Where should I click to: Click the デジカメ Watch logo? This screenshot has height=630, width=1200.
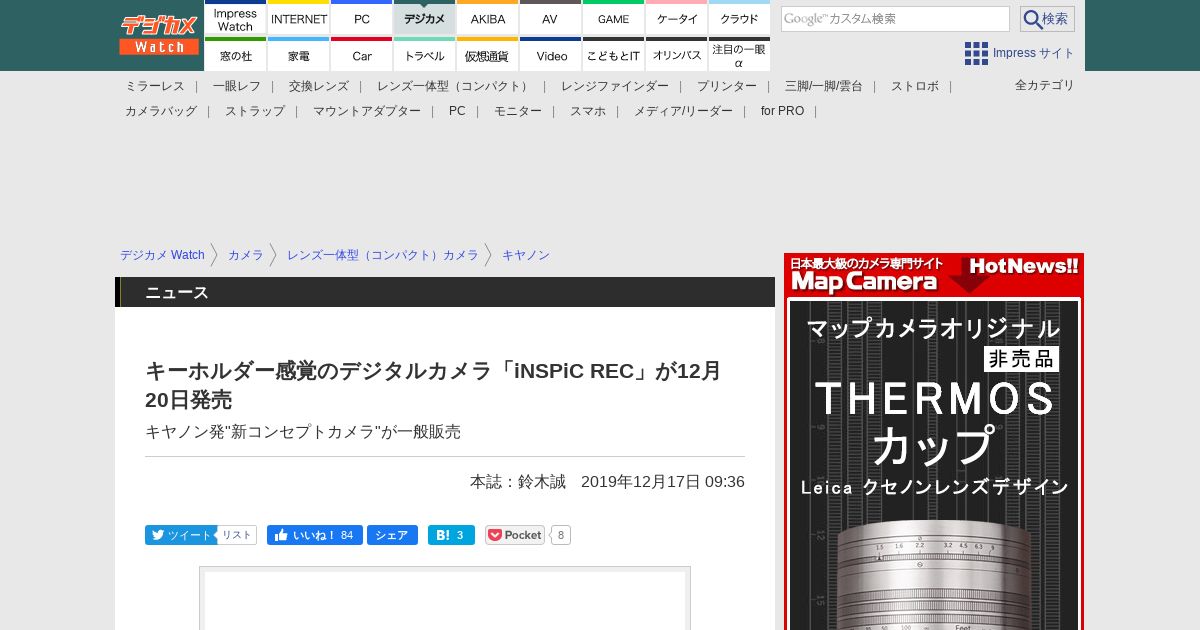point(159,35)
